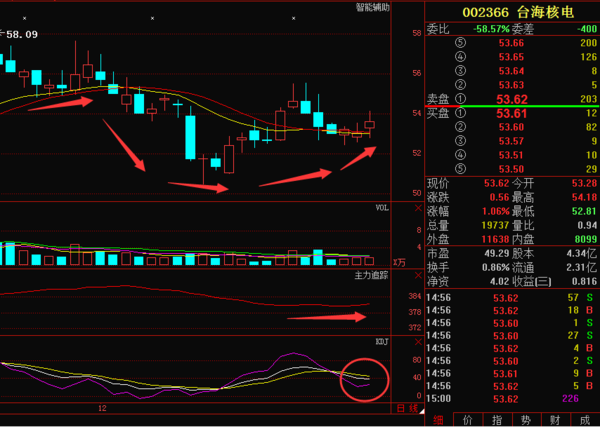The image size is (600, 427).
Task: Click the 总量 value 19737
Action: (496, 225)
